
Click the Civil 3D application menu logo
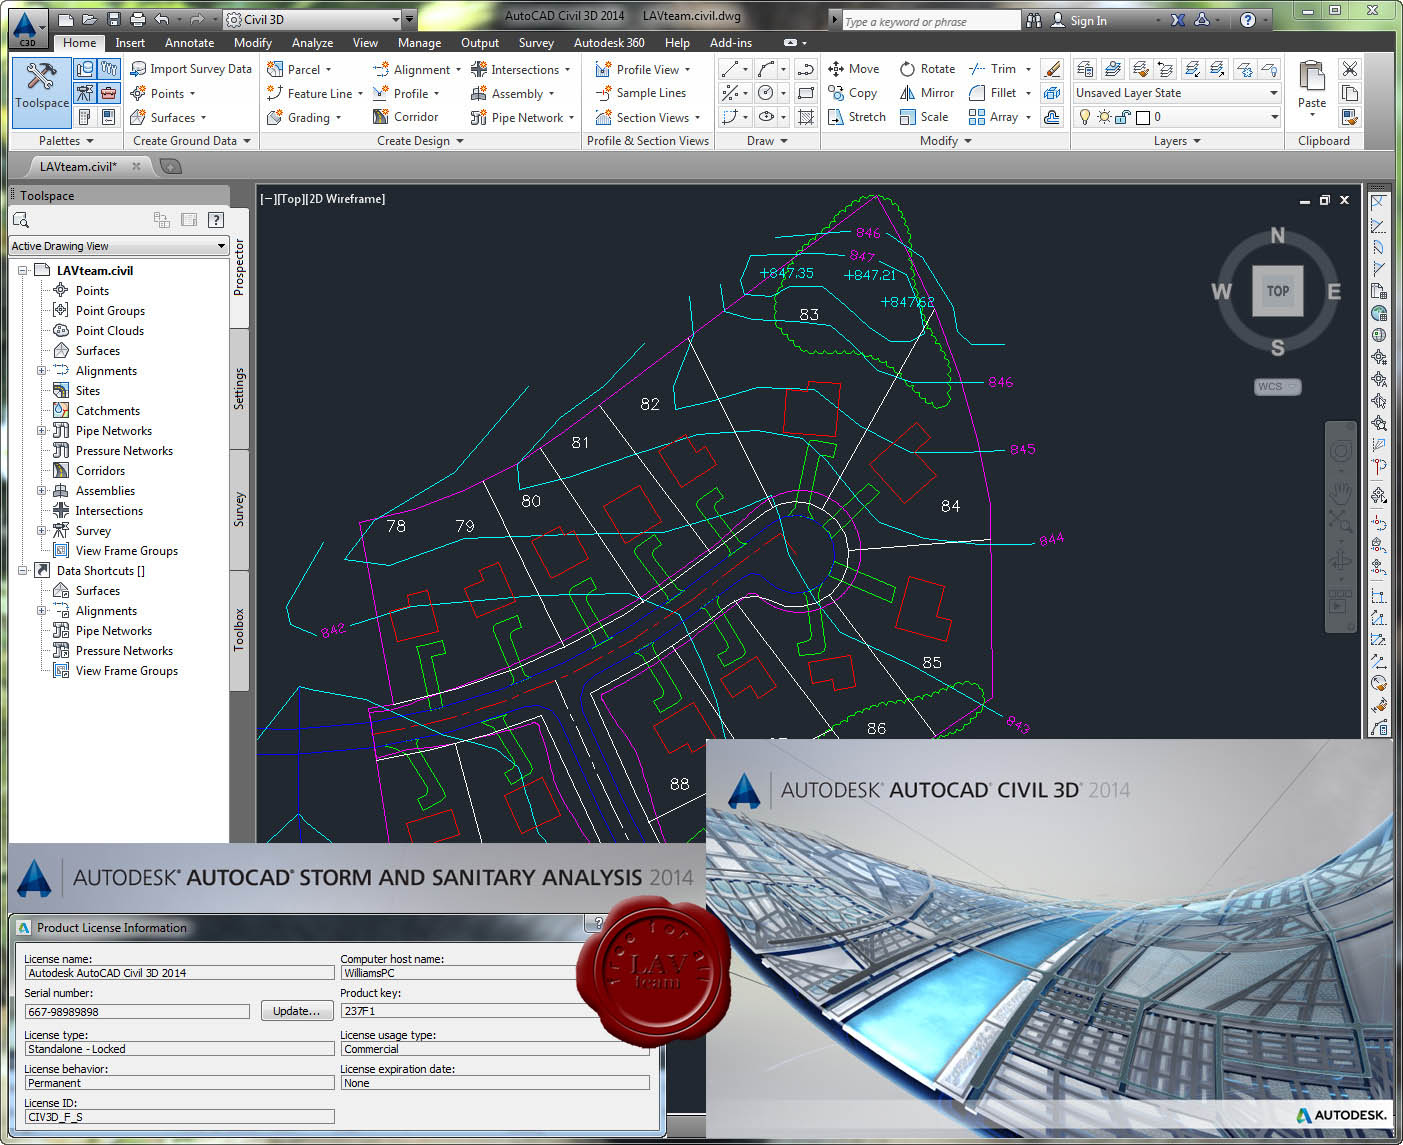pyautogui.click(x=27, y=27)
